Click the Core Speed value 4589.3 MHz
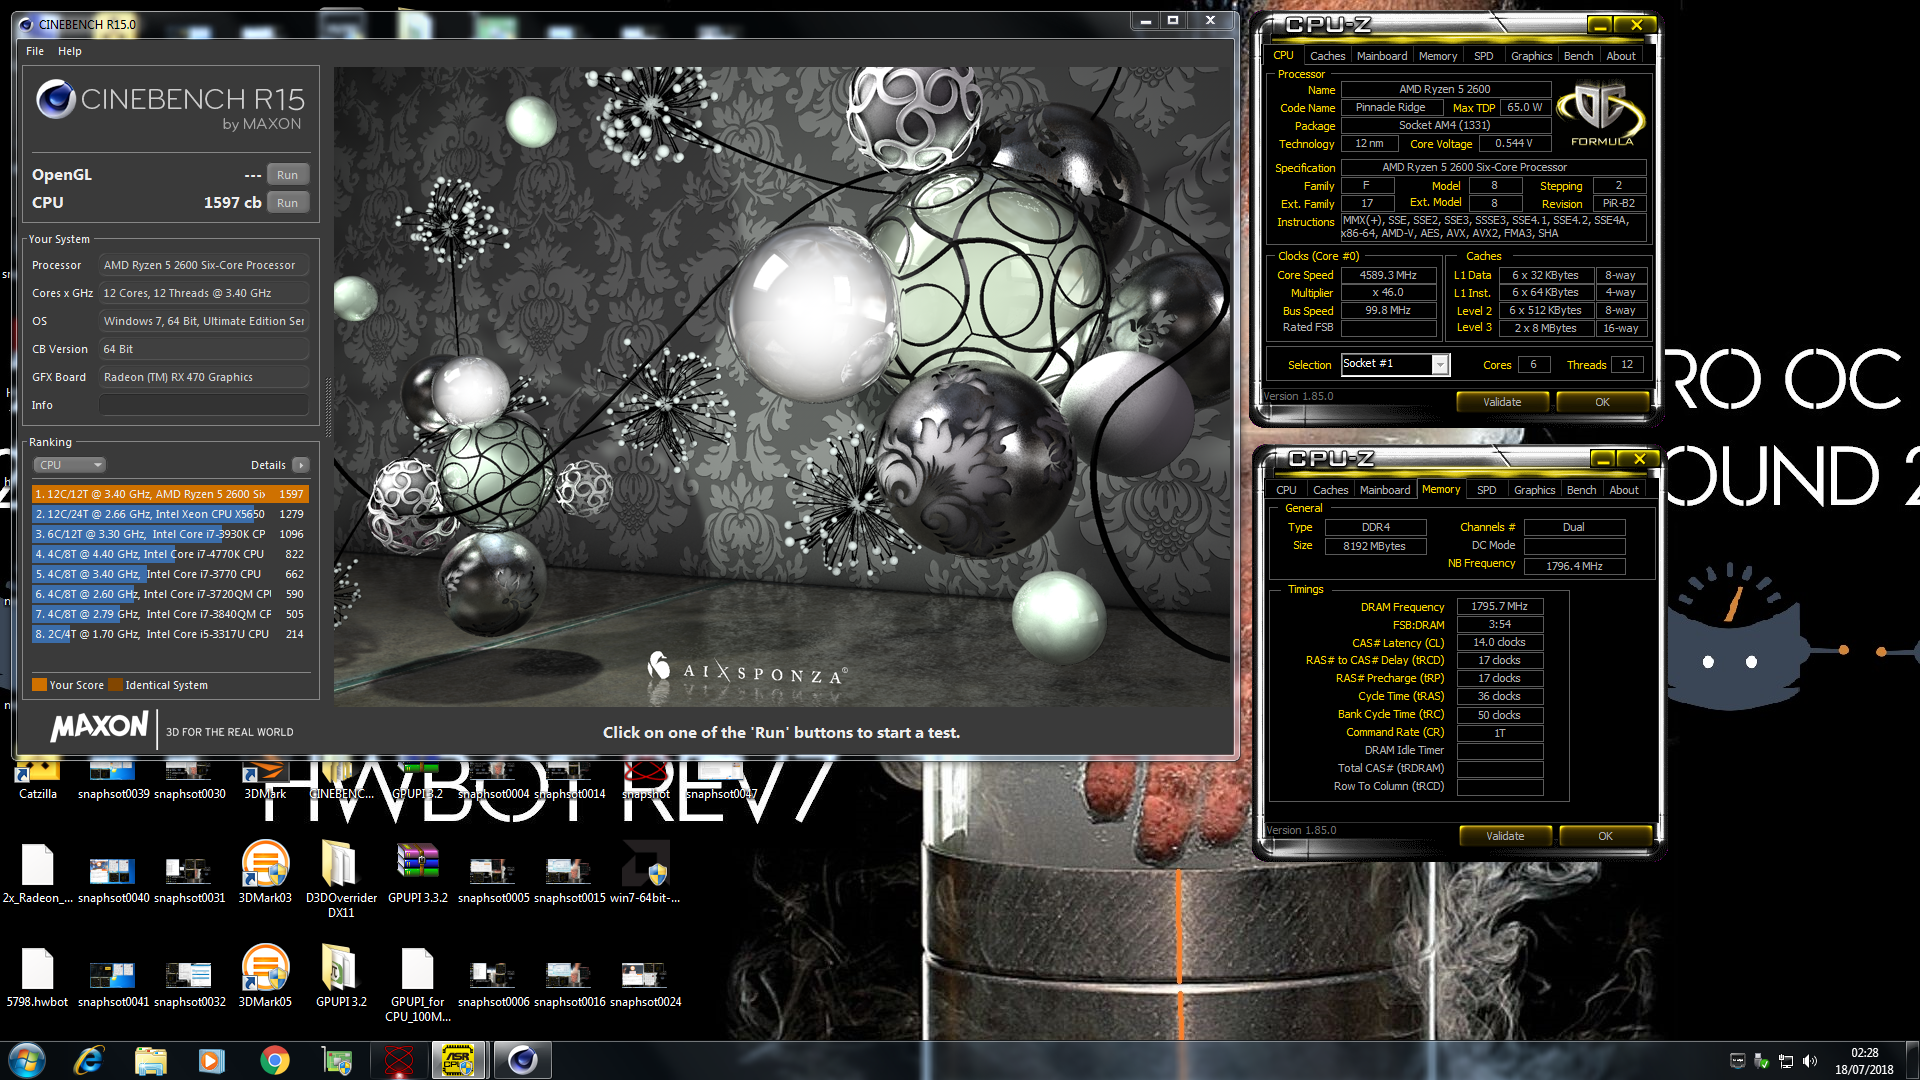This screenshot has height=1080, width=1920. (x=1388, y=275)
